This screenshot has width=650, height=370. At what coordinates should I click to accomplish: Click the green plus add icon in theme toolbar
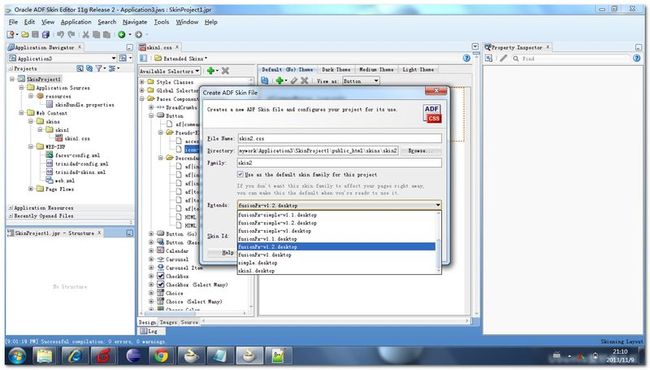point(280,80)
